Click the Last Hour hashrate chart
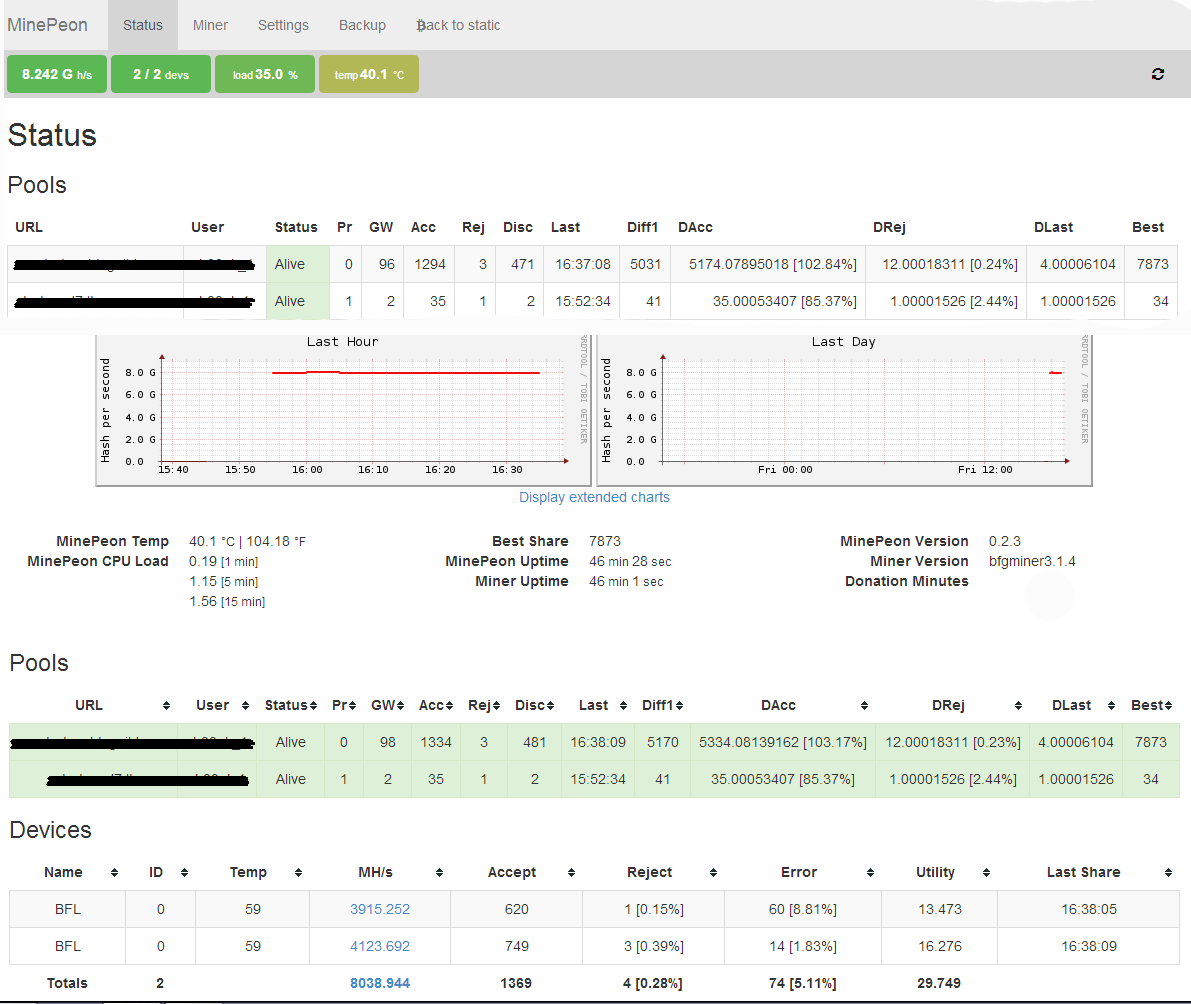The width and height of the screenshot is (1191, 1004). 343,410
